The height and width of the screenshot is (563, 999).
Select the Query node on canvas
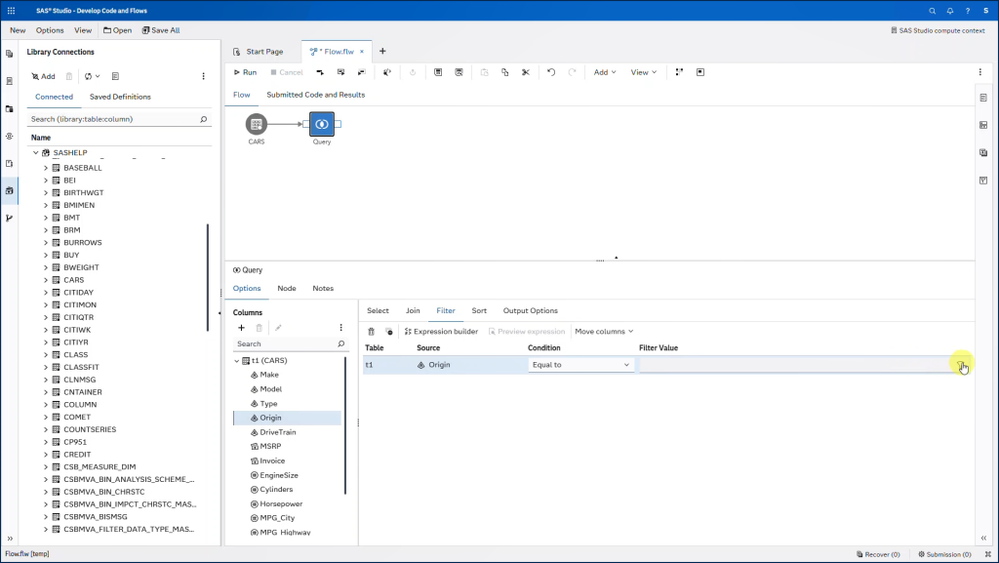[322, 124]
